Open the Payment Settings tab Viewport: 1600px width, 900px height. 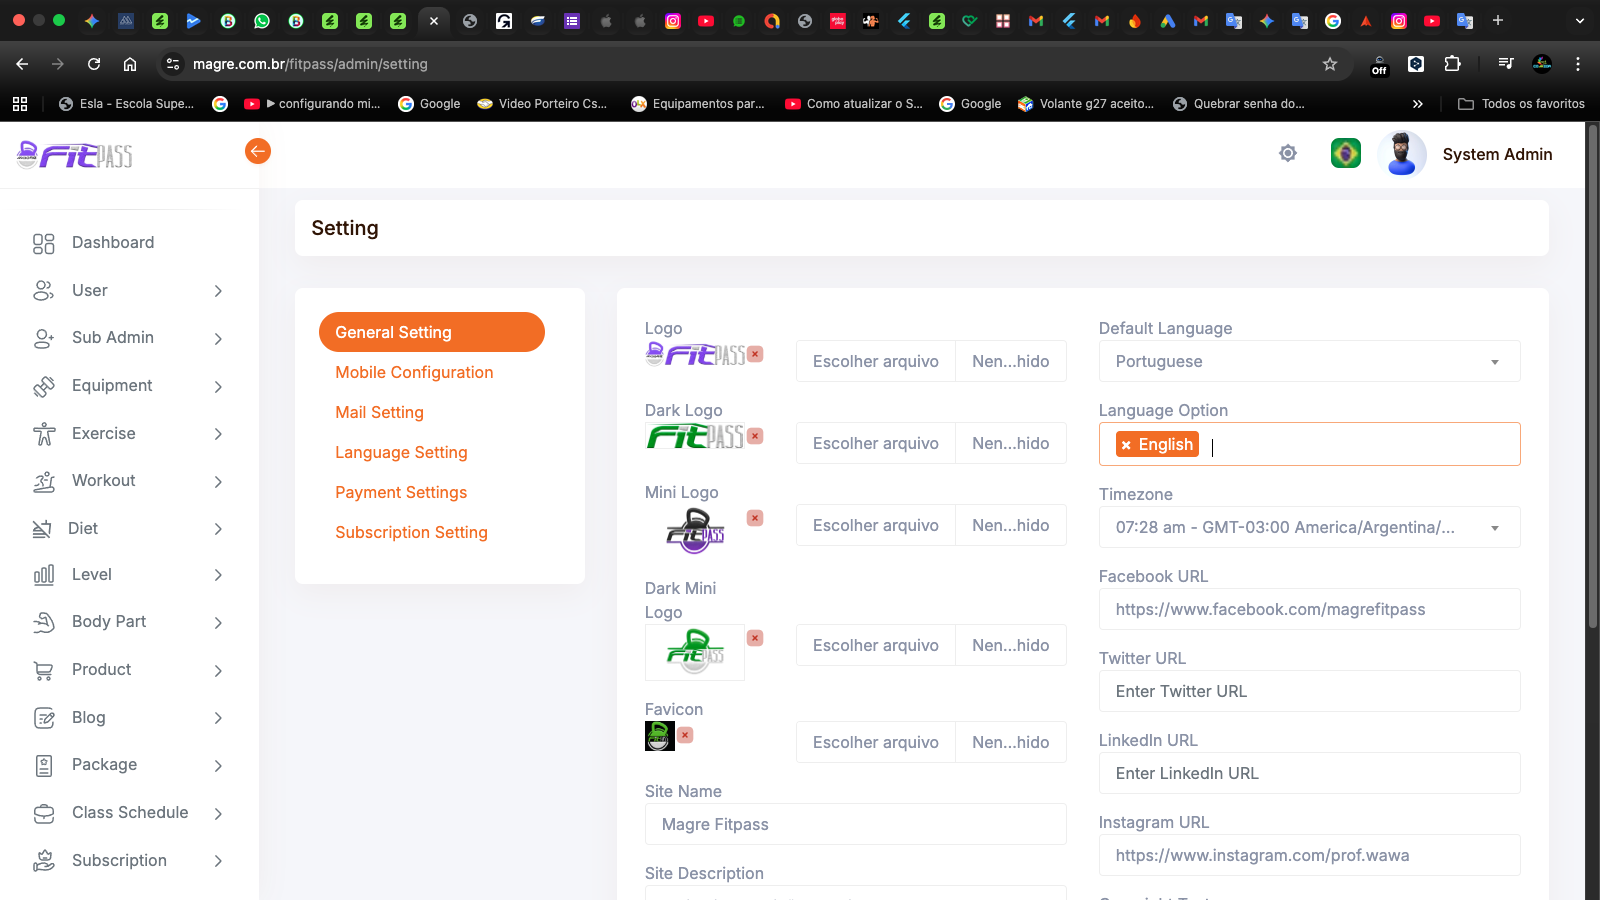tap(401, 492)
